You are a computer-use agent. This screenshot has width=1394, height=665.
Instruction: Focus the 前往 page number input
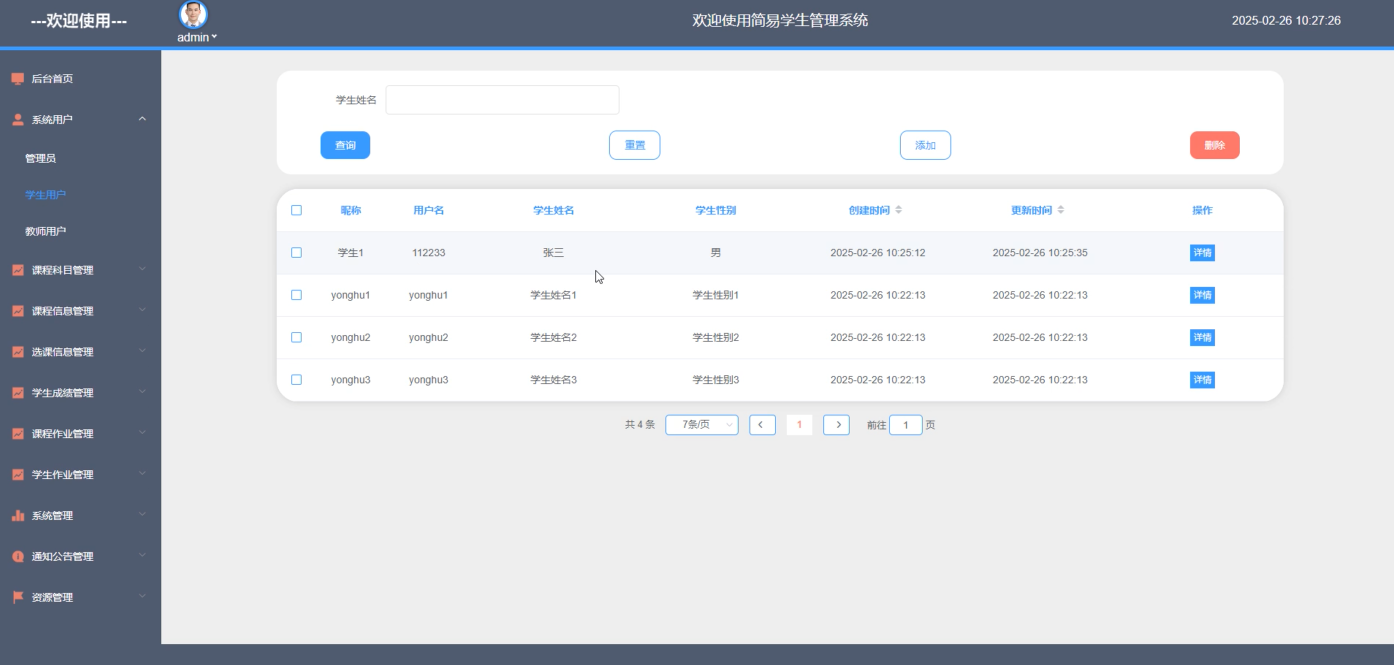tap(906, 425)
